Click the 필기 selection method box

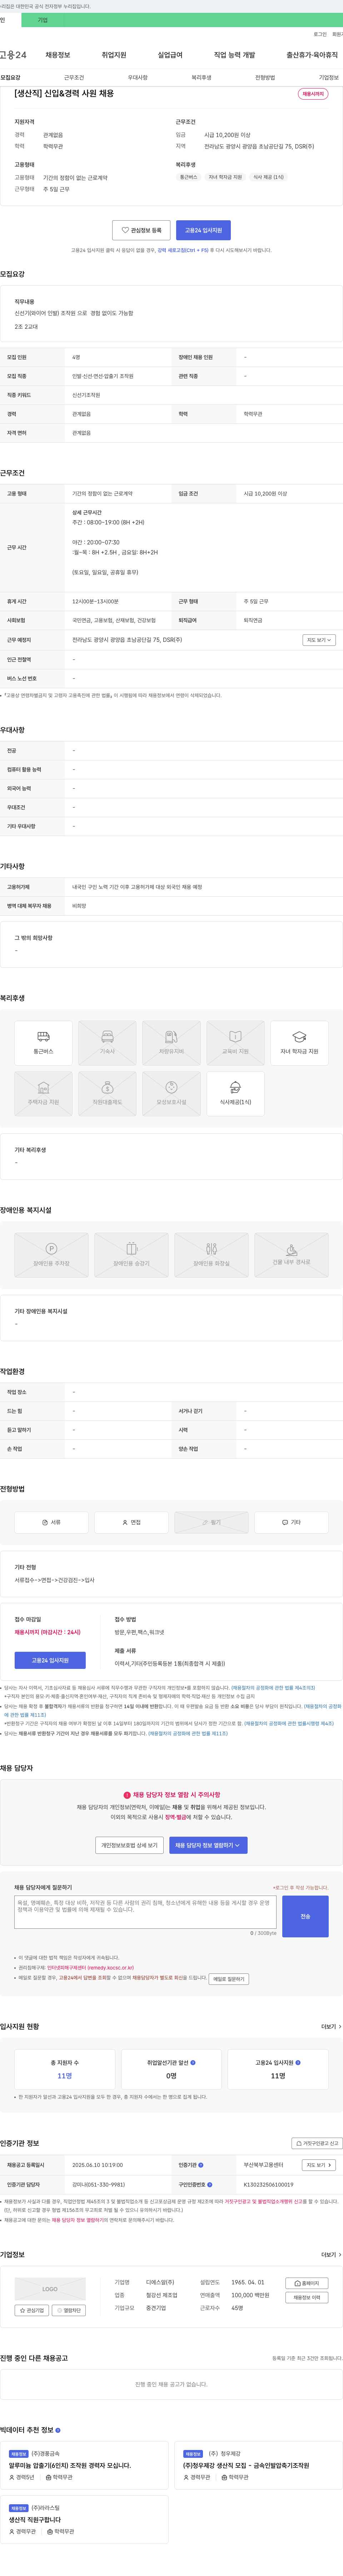211,1522
